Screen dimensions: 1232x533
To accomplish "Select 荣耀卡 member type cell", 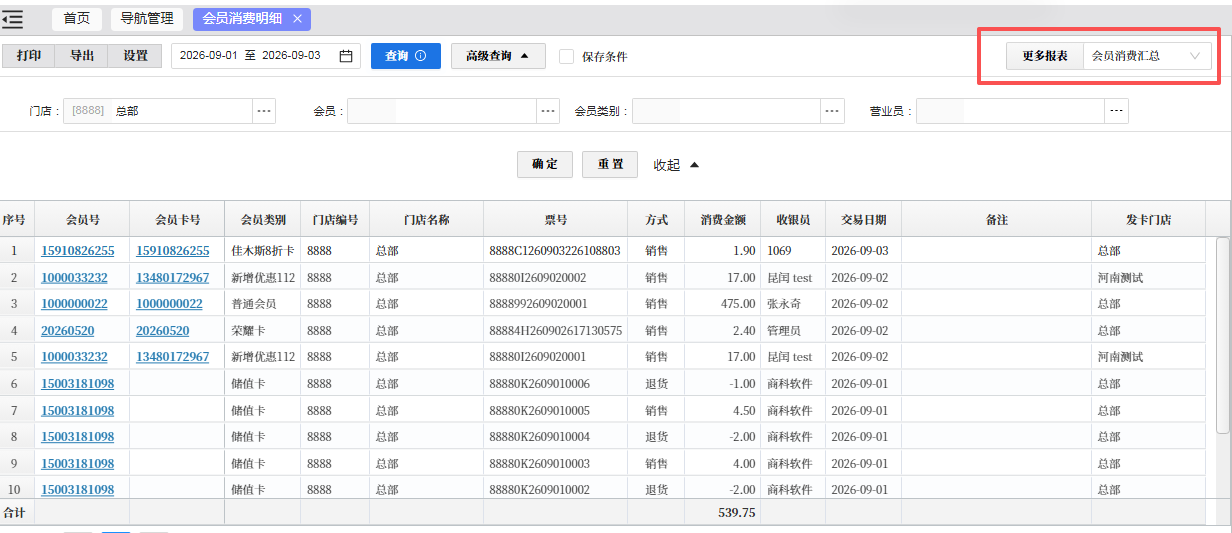I will pos(263,330).
